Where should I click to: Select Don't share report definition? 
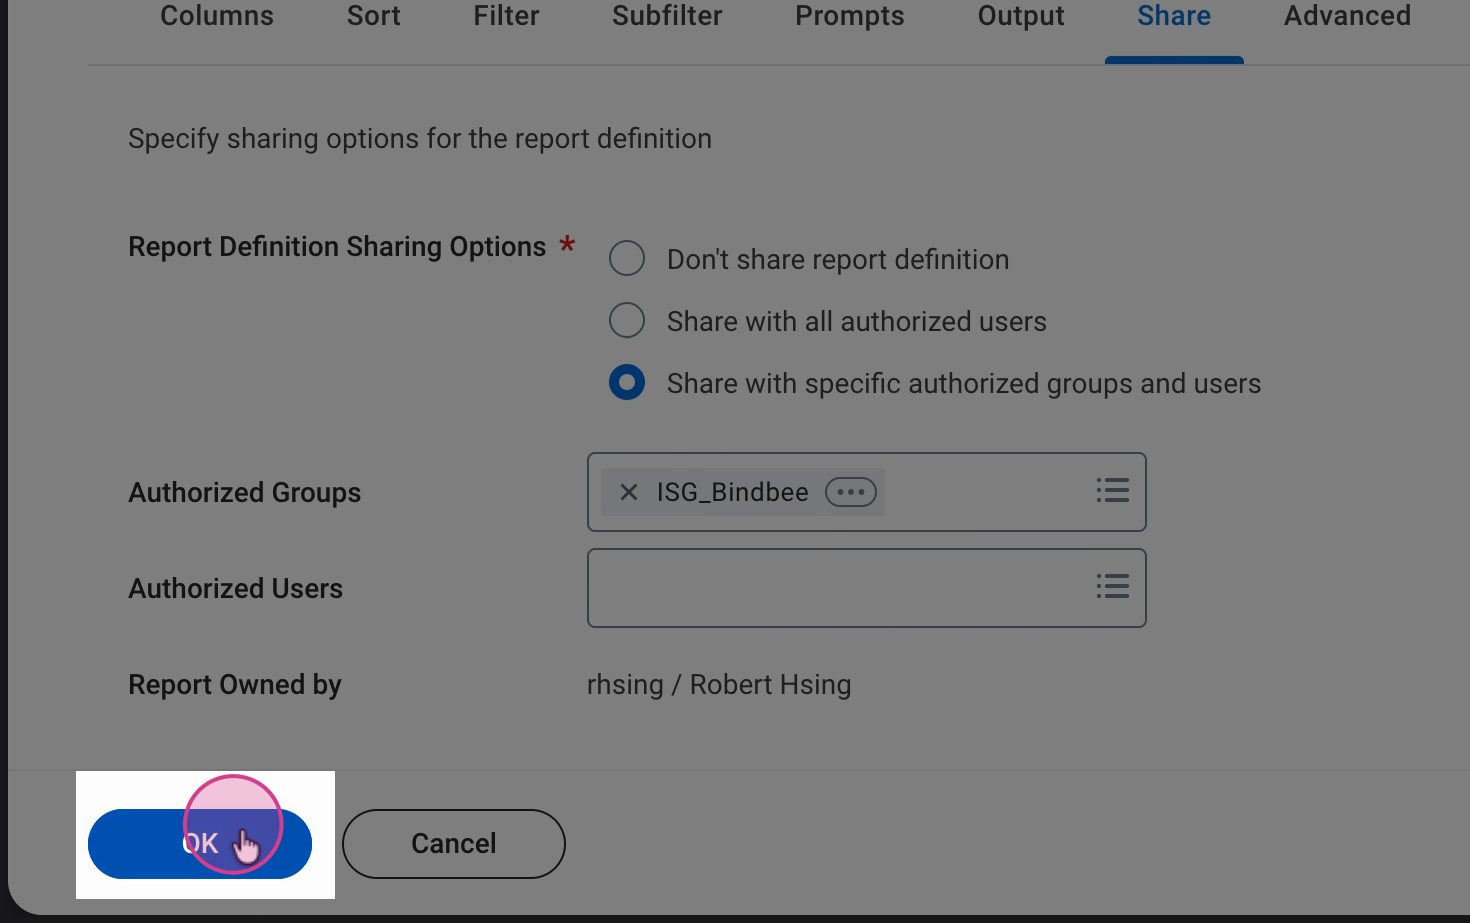(627, 258)
